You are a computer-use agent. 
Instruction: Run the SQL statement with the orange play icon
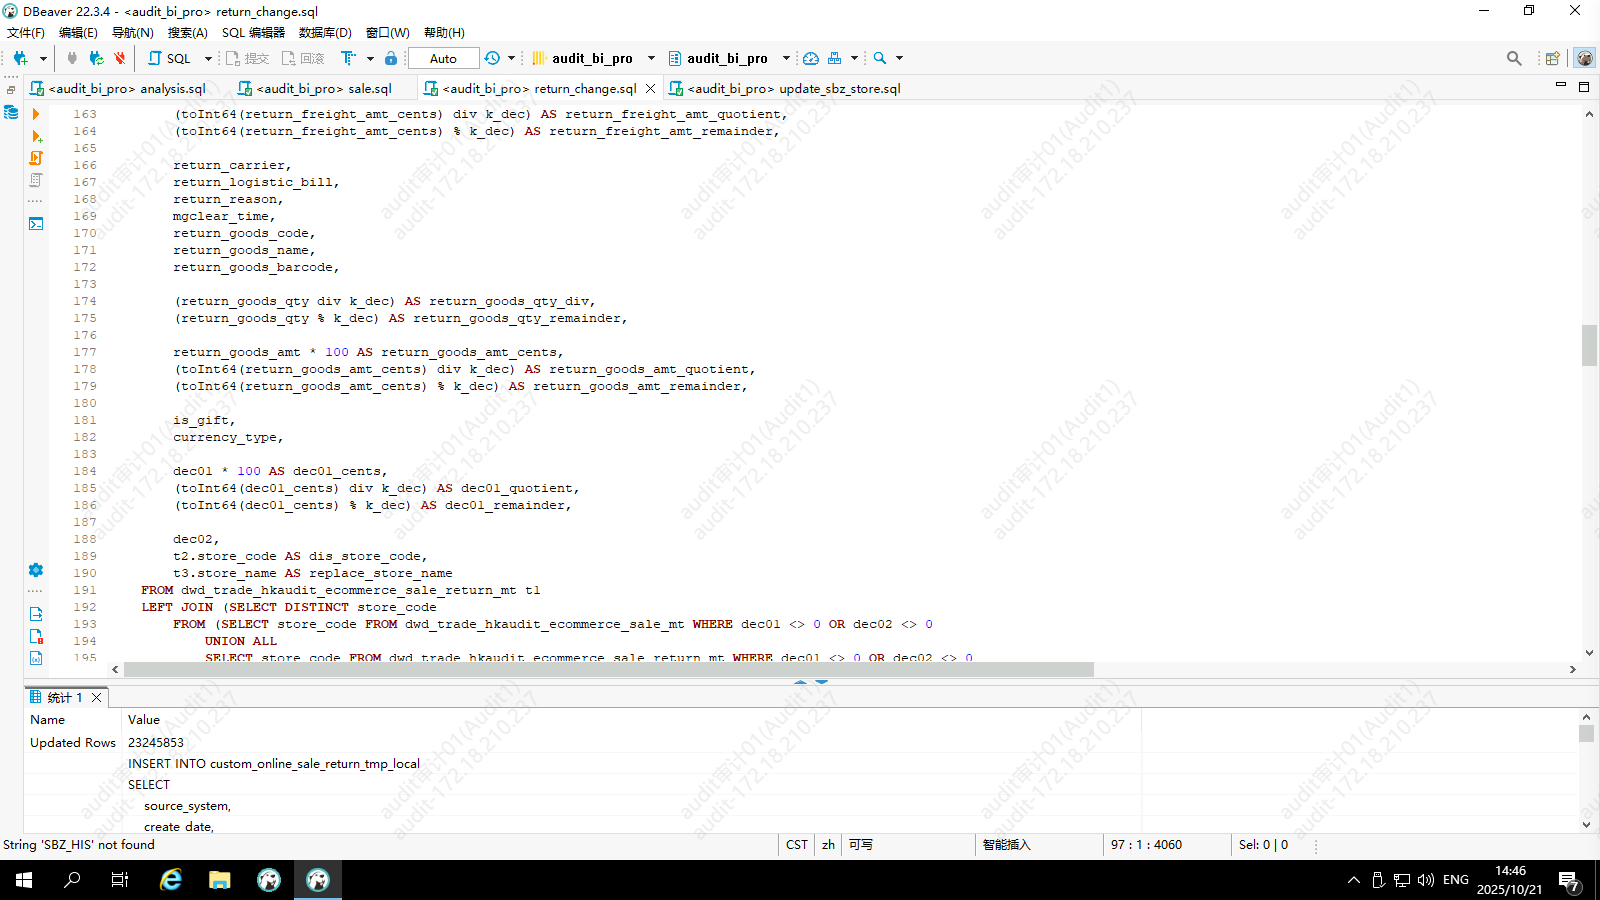coord(36,114)
